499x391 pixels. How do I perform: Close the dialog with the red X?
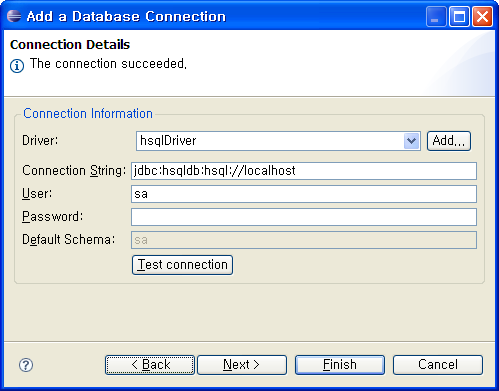pyautogui.click(x=482, y=16)
